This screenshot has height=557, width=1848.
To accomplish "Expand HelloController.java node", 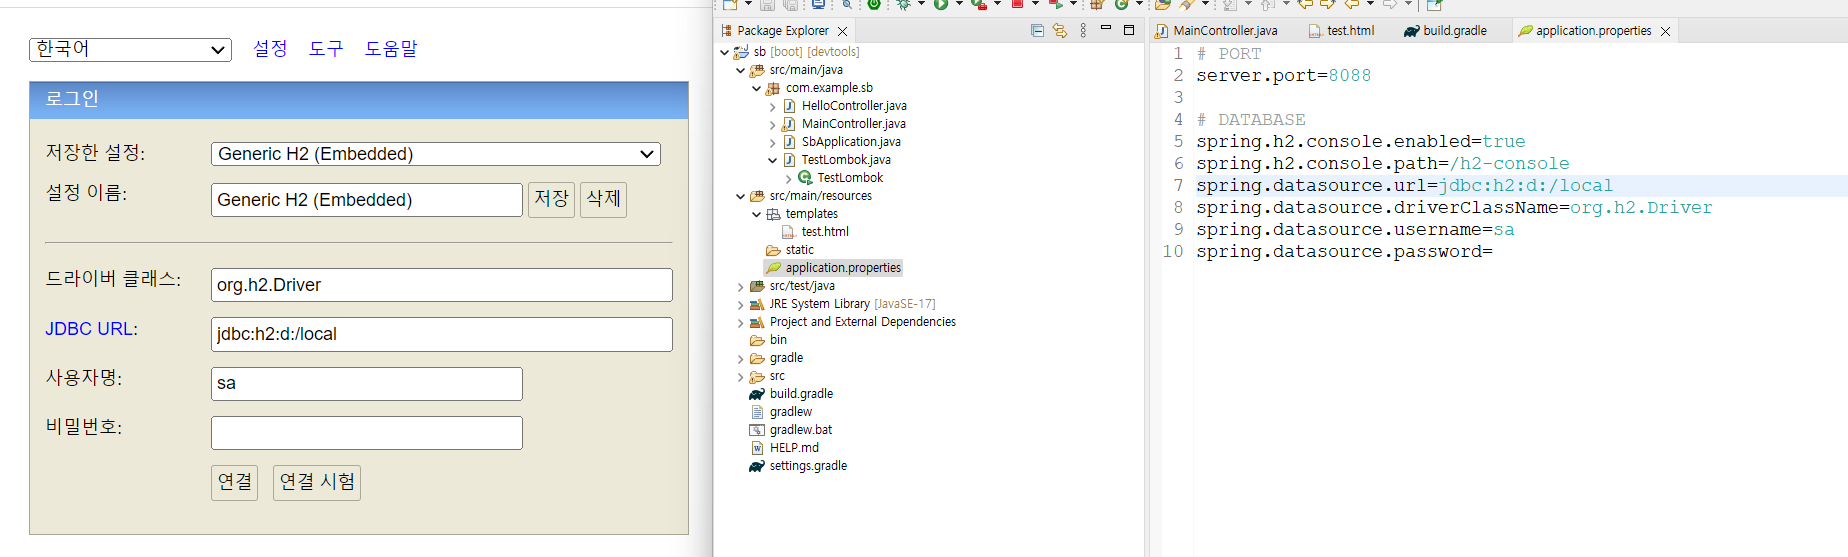I will pyautogui.click(x=773, y=106).
